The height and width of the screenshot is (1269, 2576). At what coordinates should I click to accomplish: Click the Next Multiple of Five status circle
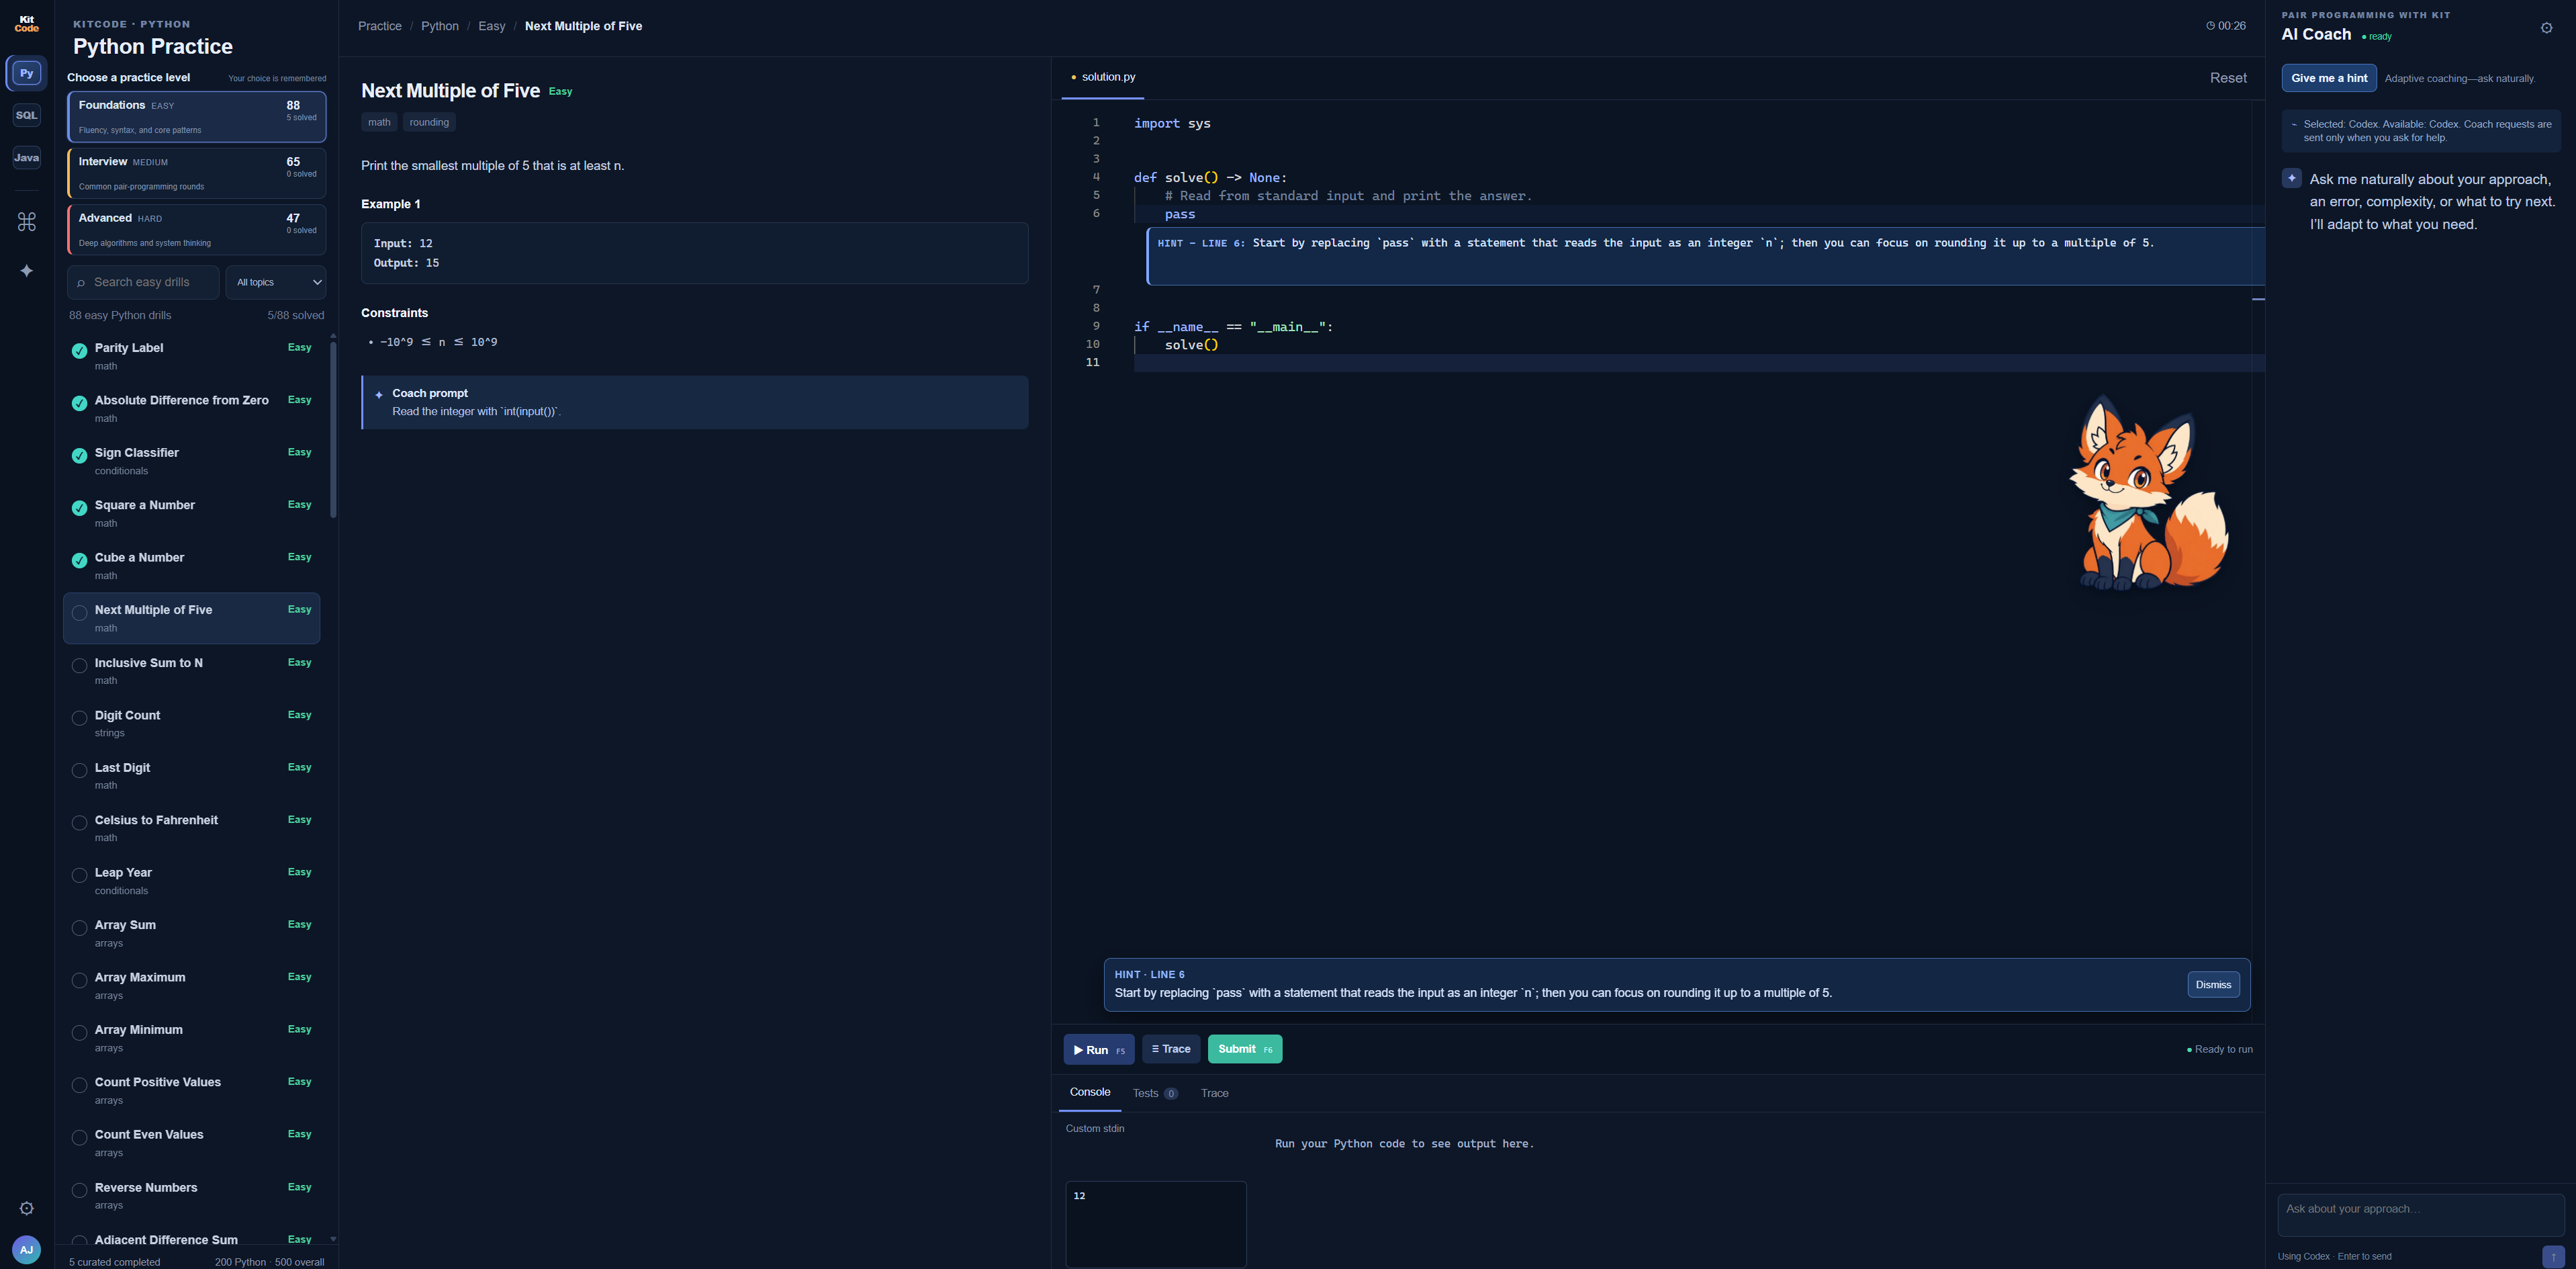(79, 613)
